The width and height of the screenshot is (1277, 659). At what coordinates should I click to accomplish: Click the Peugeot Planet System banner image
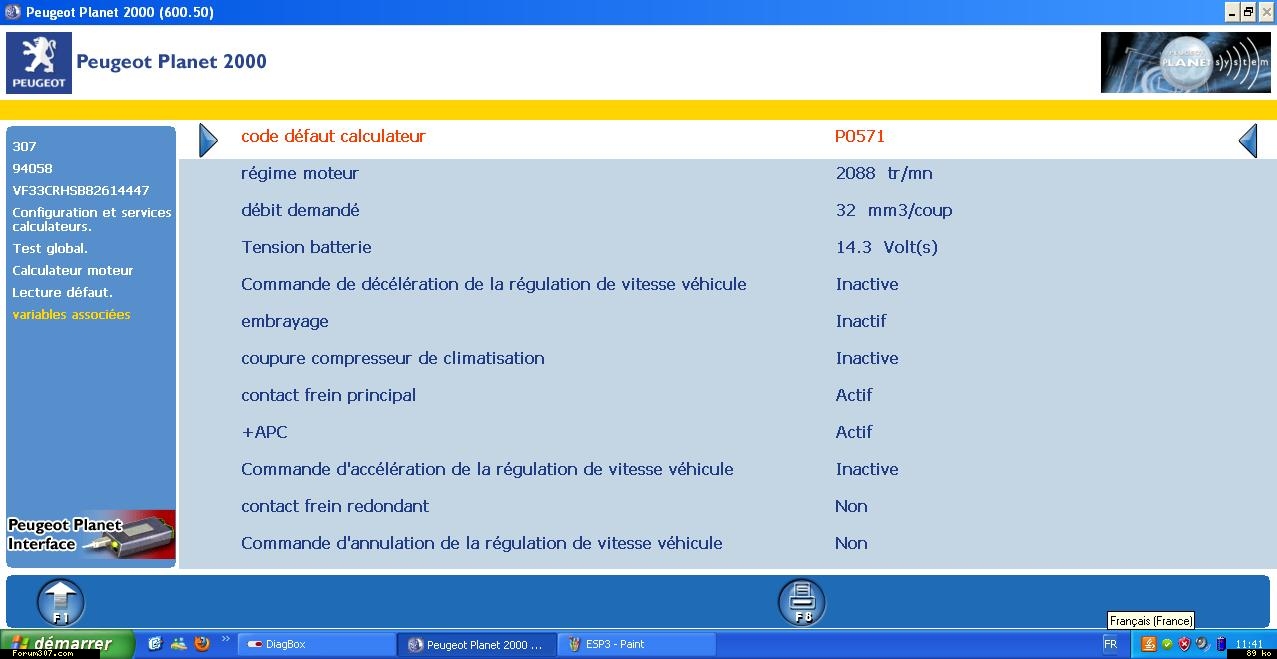pos(1185,62)
